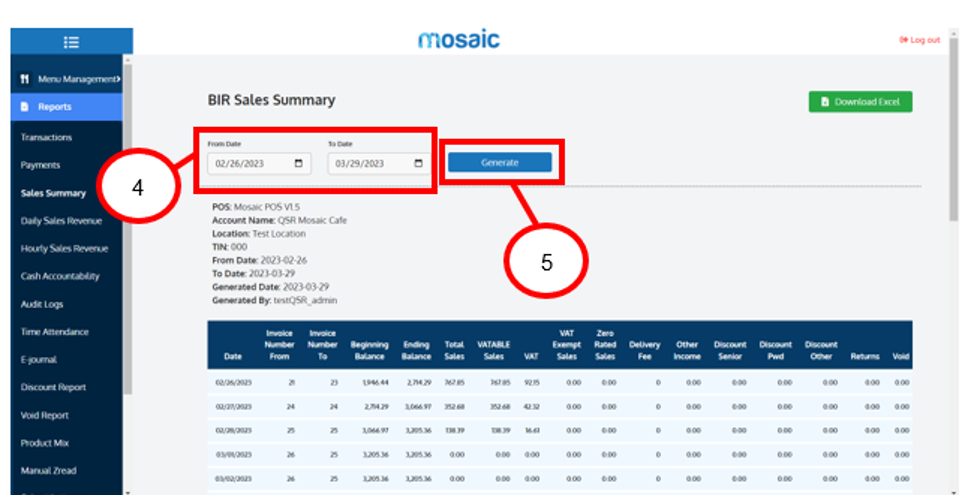
Task: Click the 352.68 total sales cell
Action: coord(454,406)
